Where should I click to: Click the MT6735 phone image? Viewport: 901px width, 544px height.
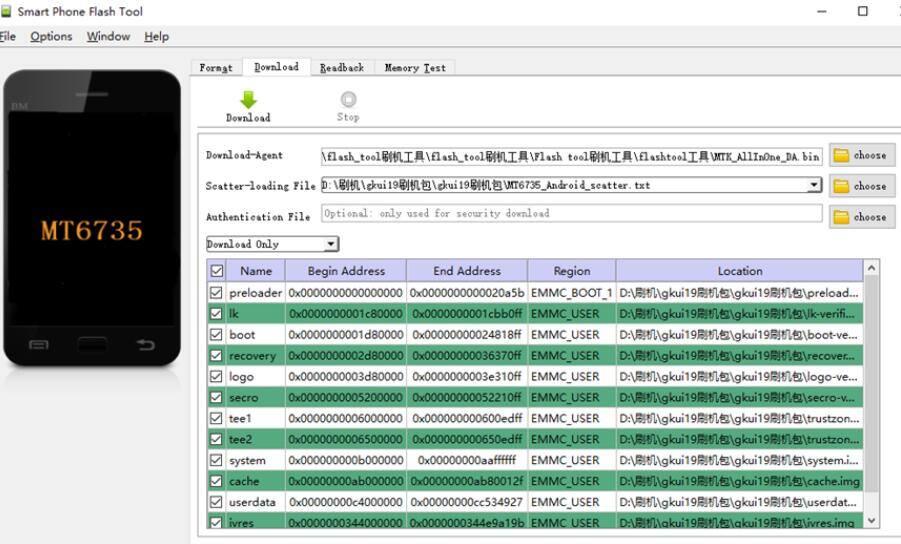coord(92,218)
